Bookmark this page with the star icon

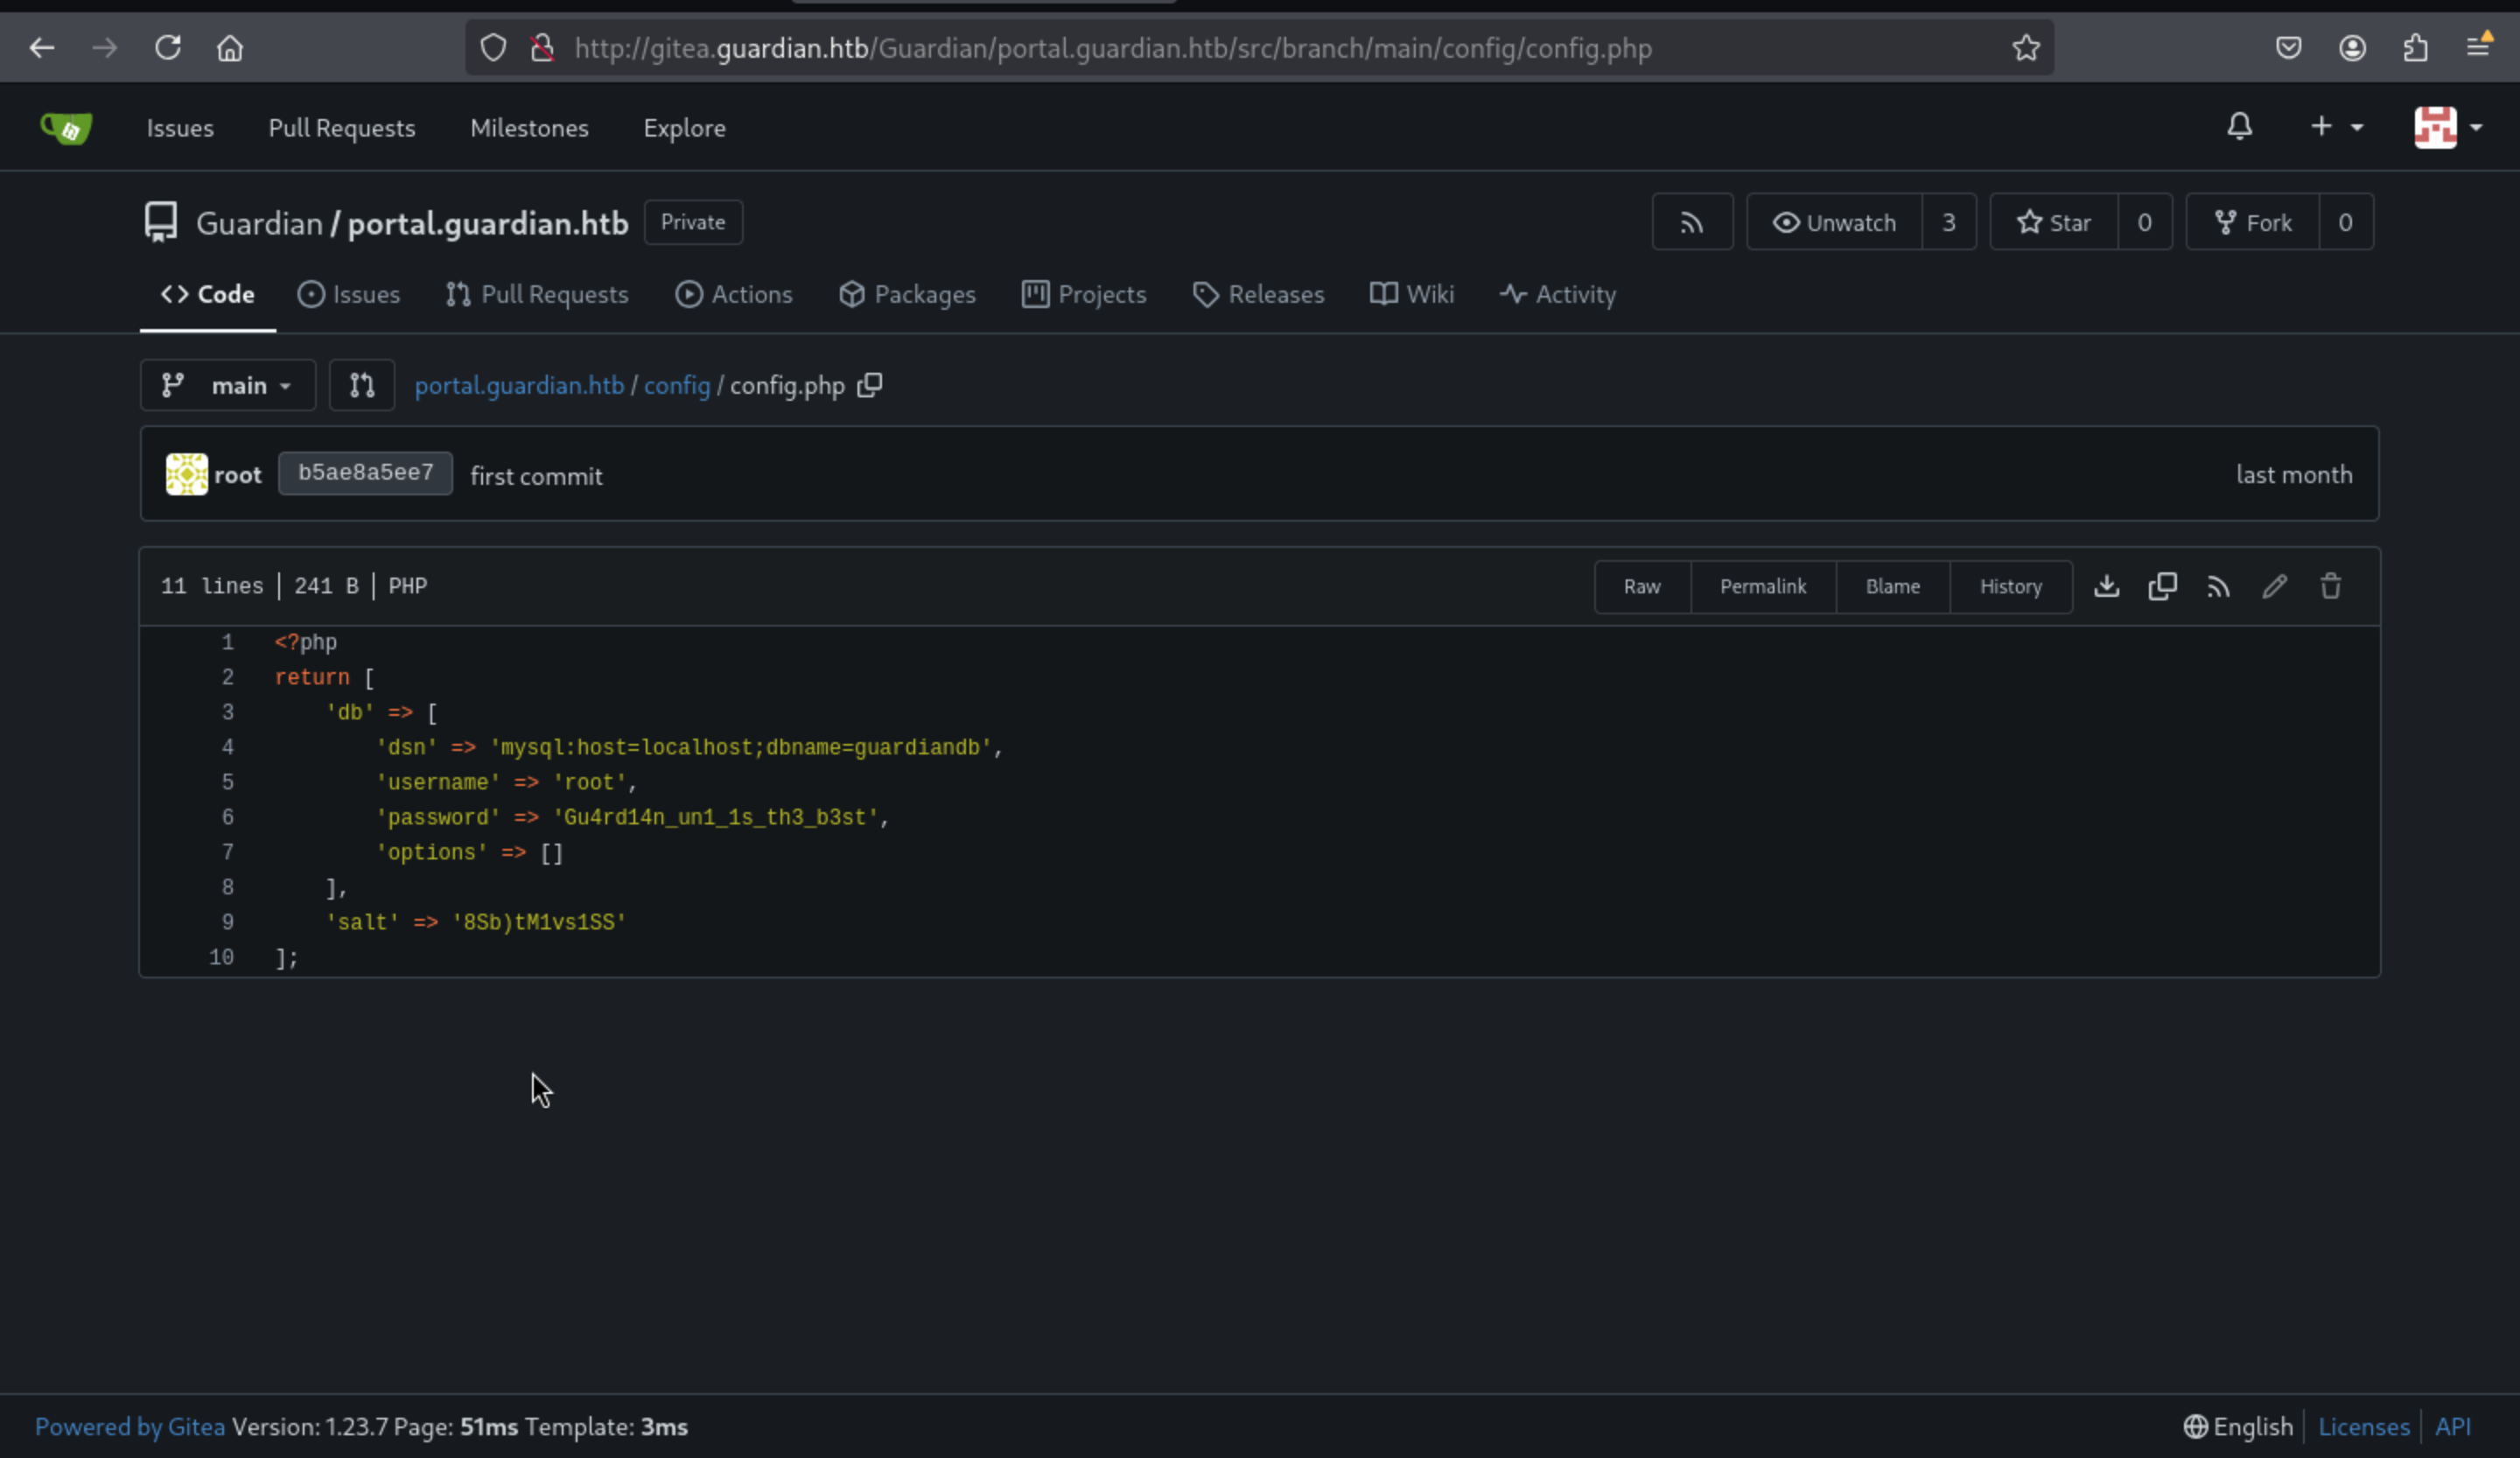click(2025, 48)
